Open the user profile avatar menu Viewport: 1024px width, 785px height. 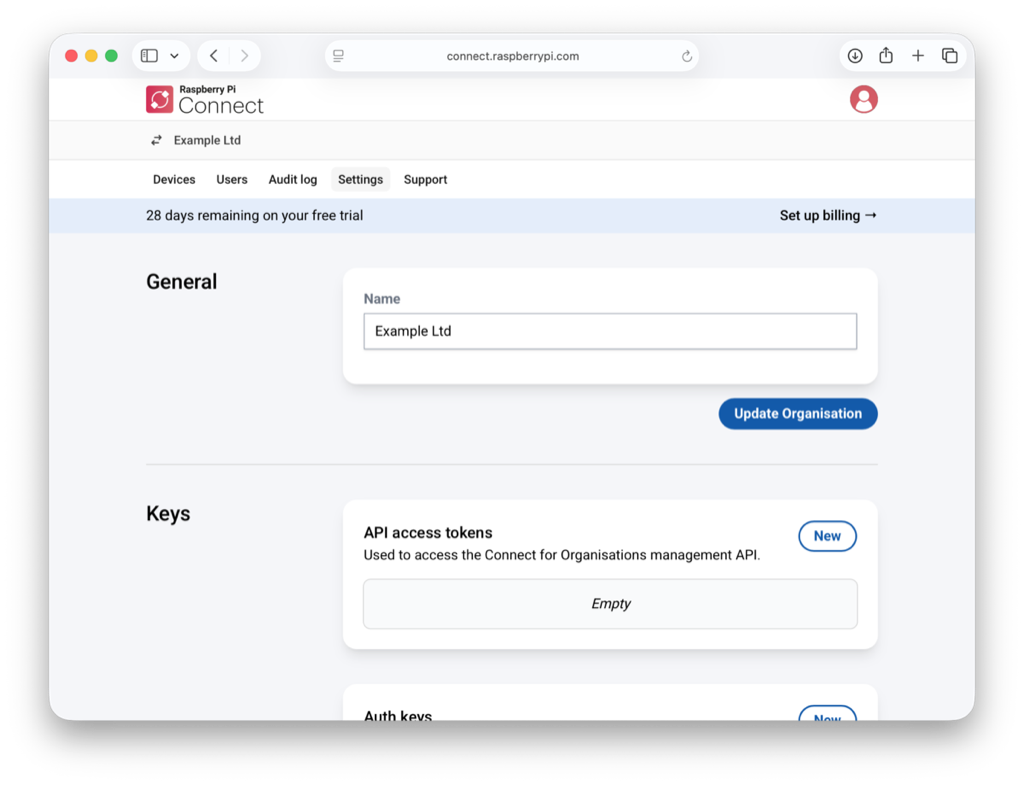pos(863,99)
